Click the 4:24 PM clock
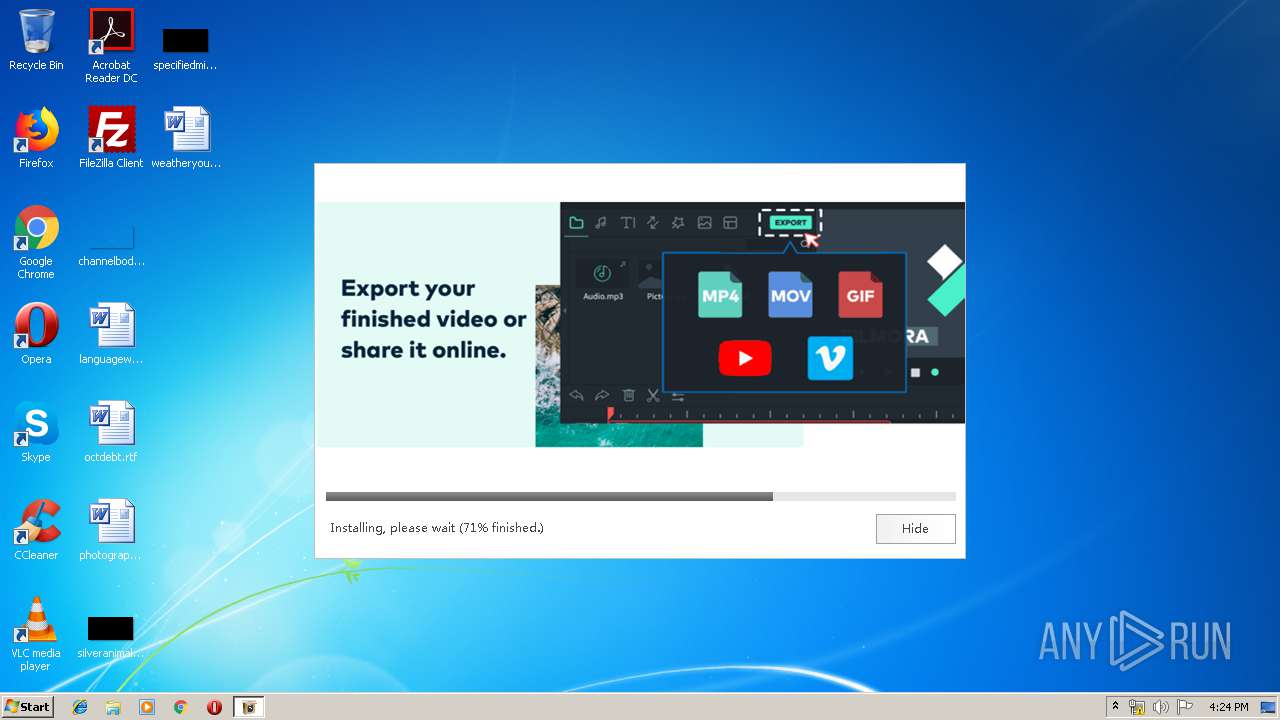This screenshot has width=1280, height=720. tap(1228, 707)
